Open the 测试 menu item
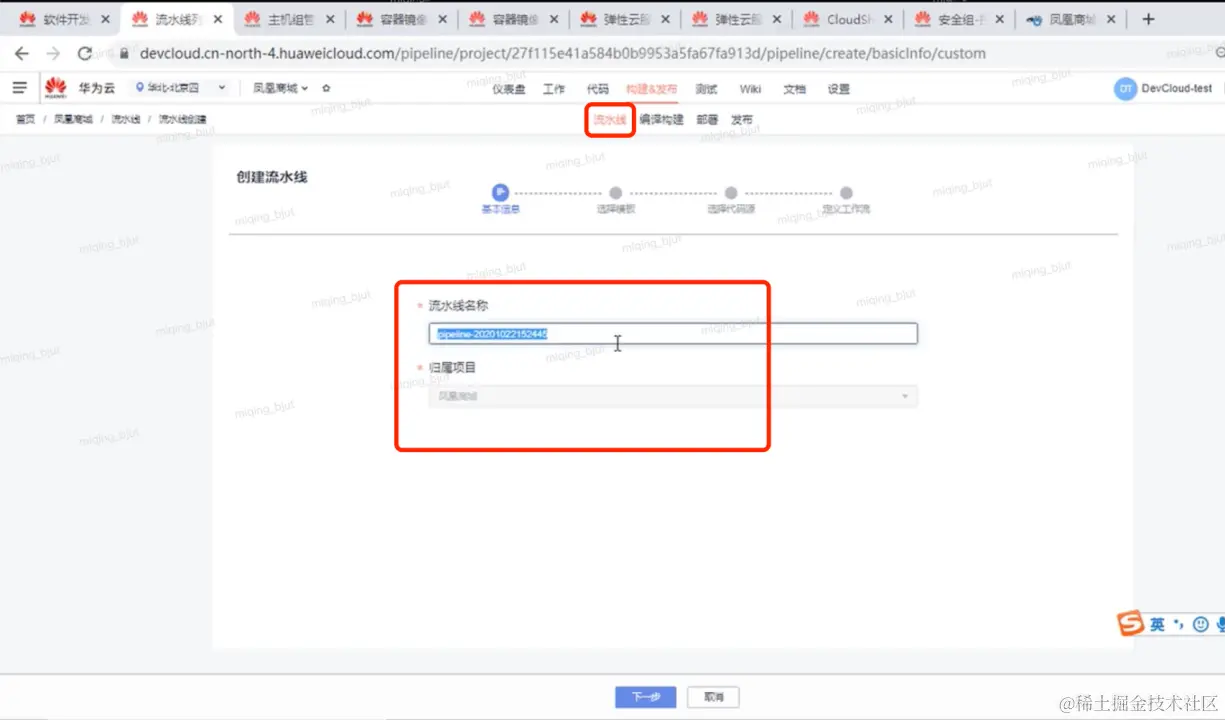This screenshot has height=720, width=1225. pos(707,89)
